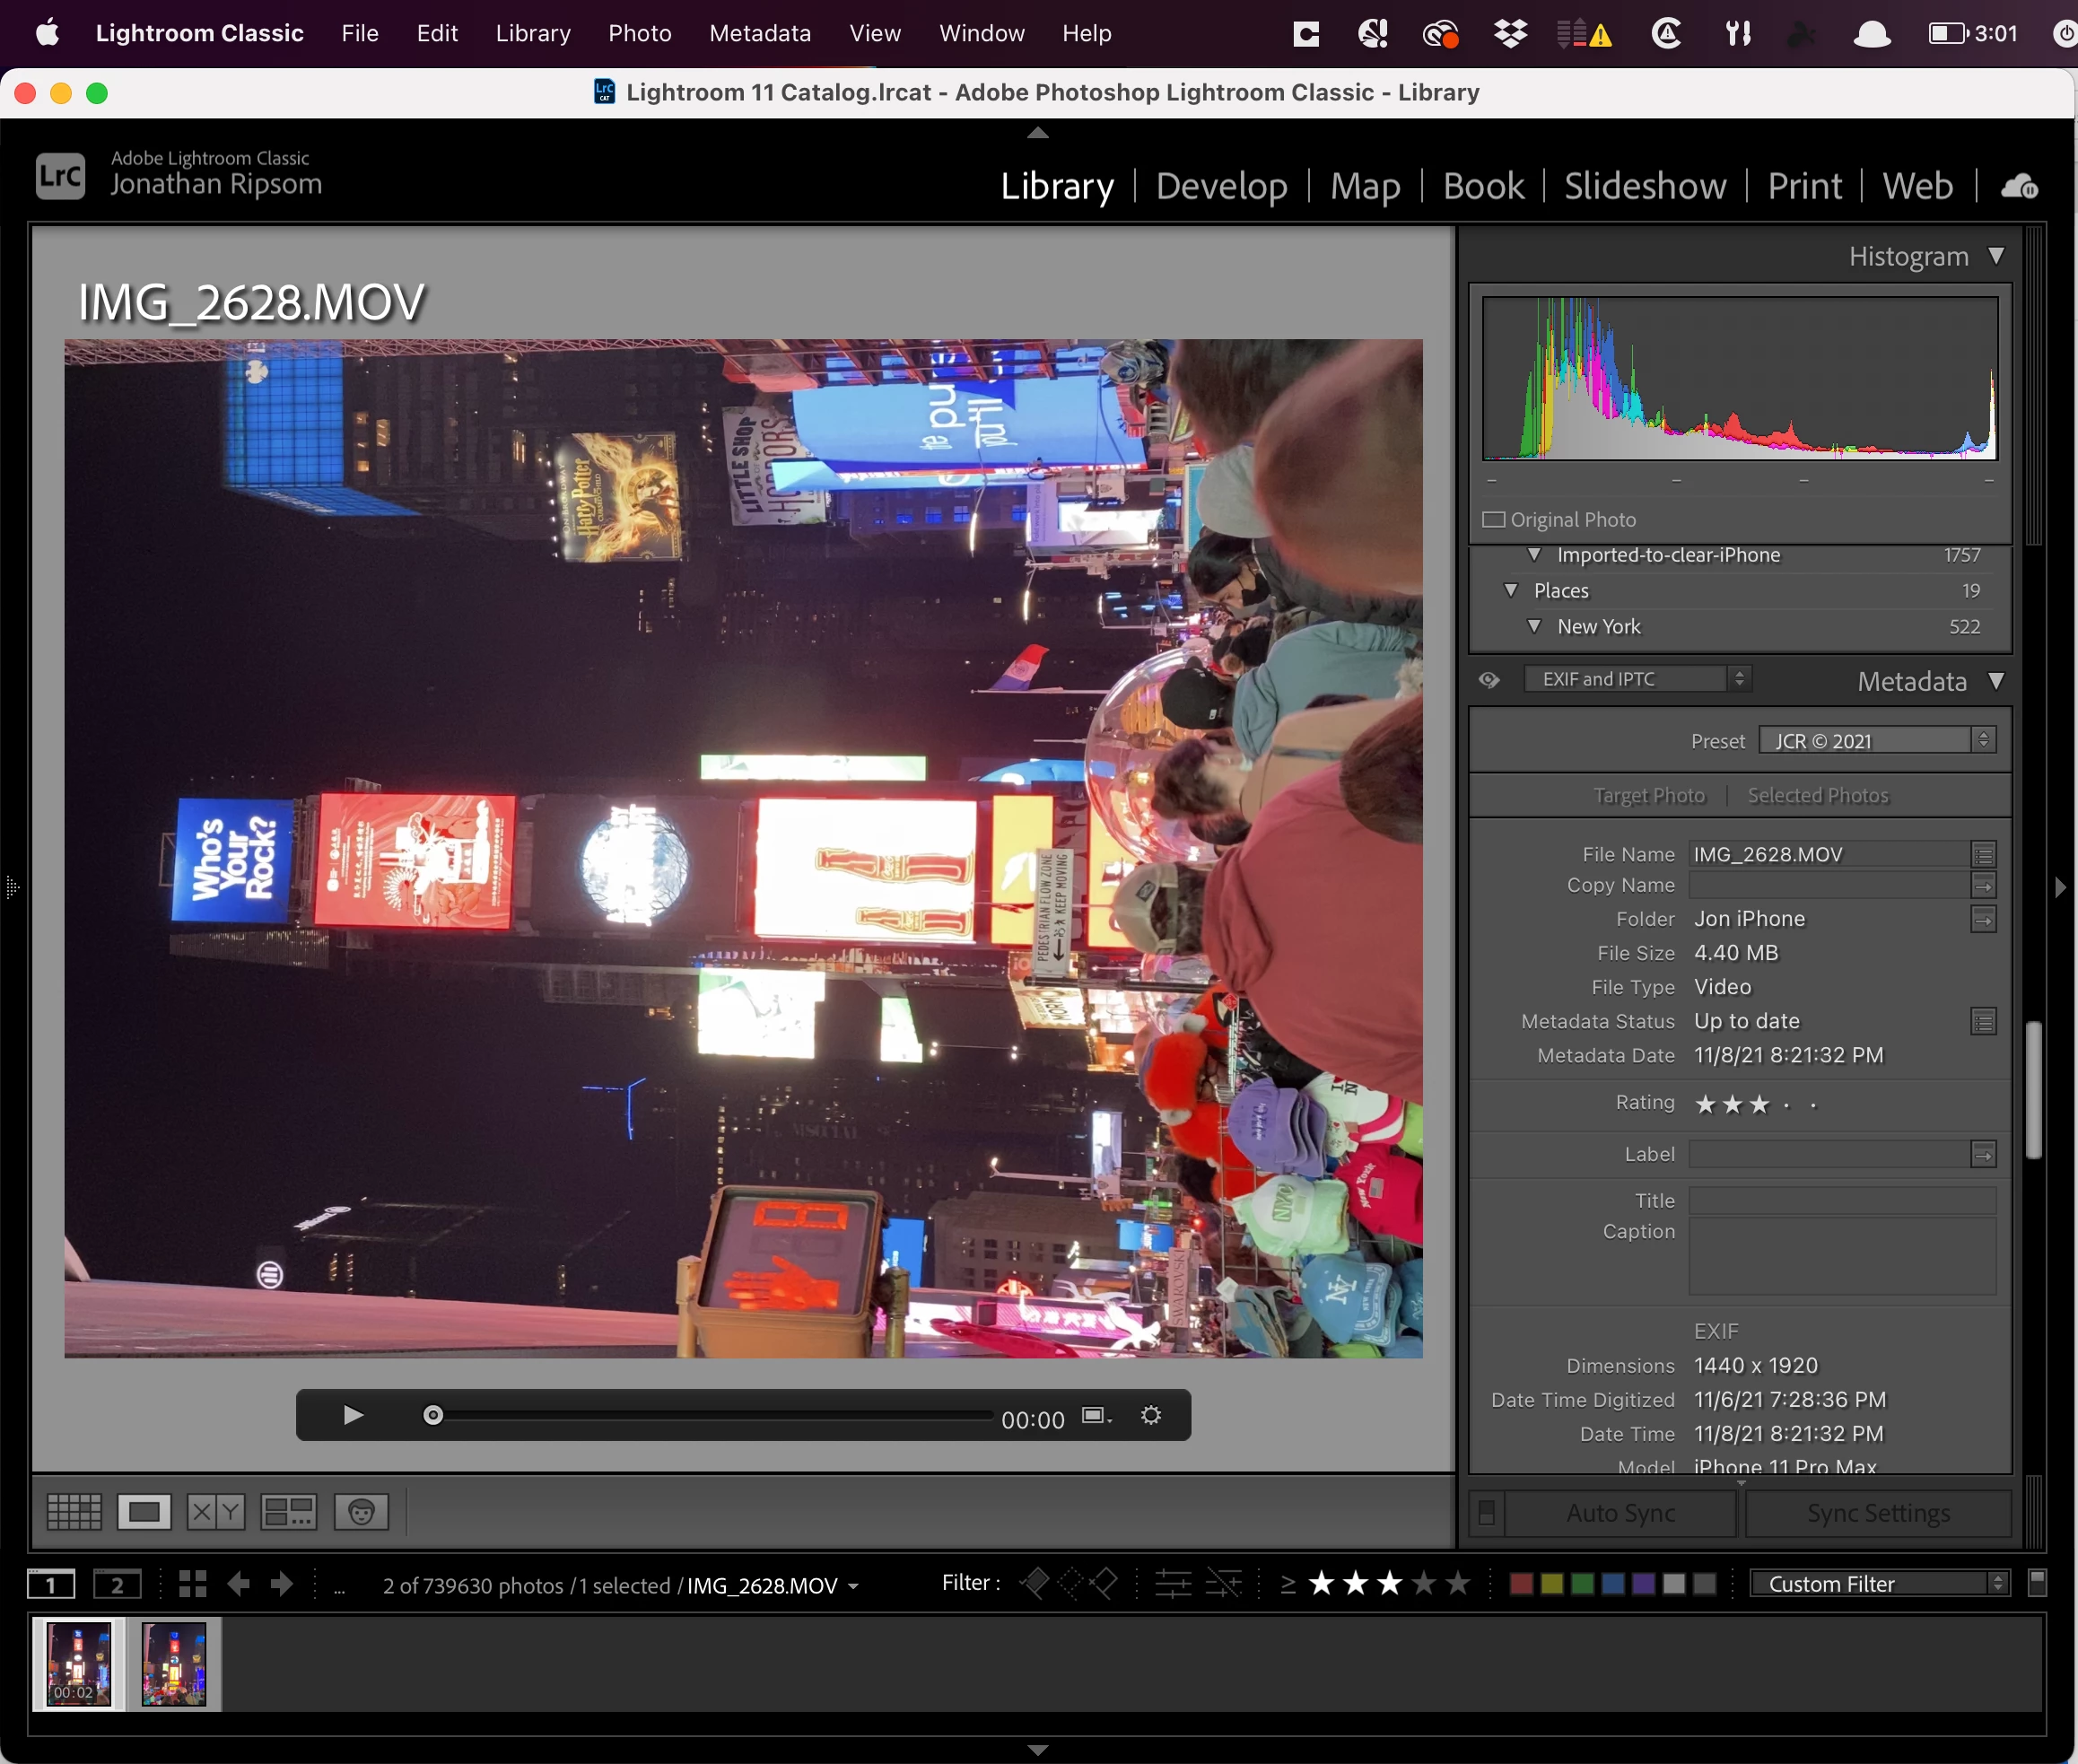Toggle the filter switch at far right

(2036, 1583)
